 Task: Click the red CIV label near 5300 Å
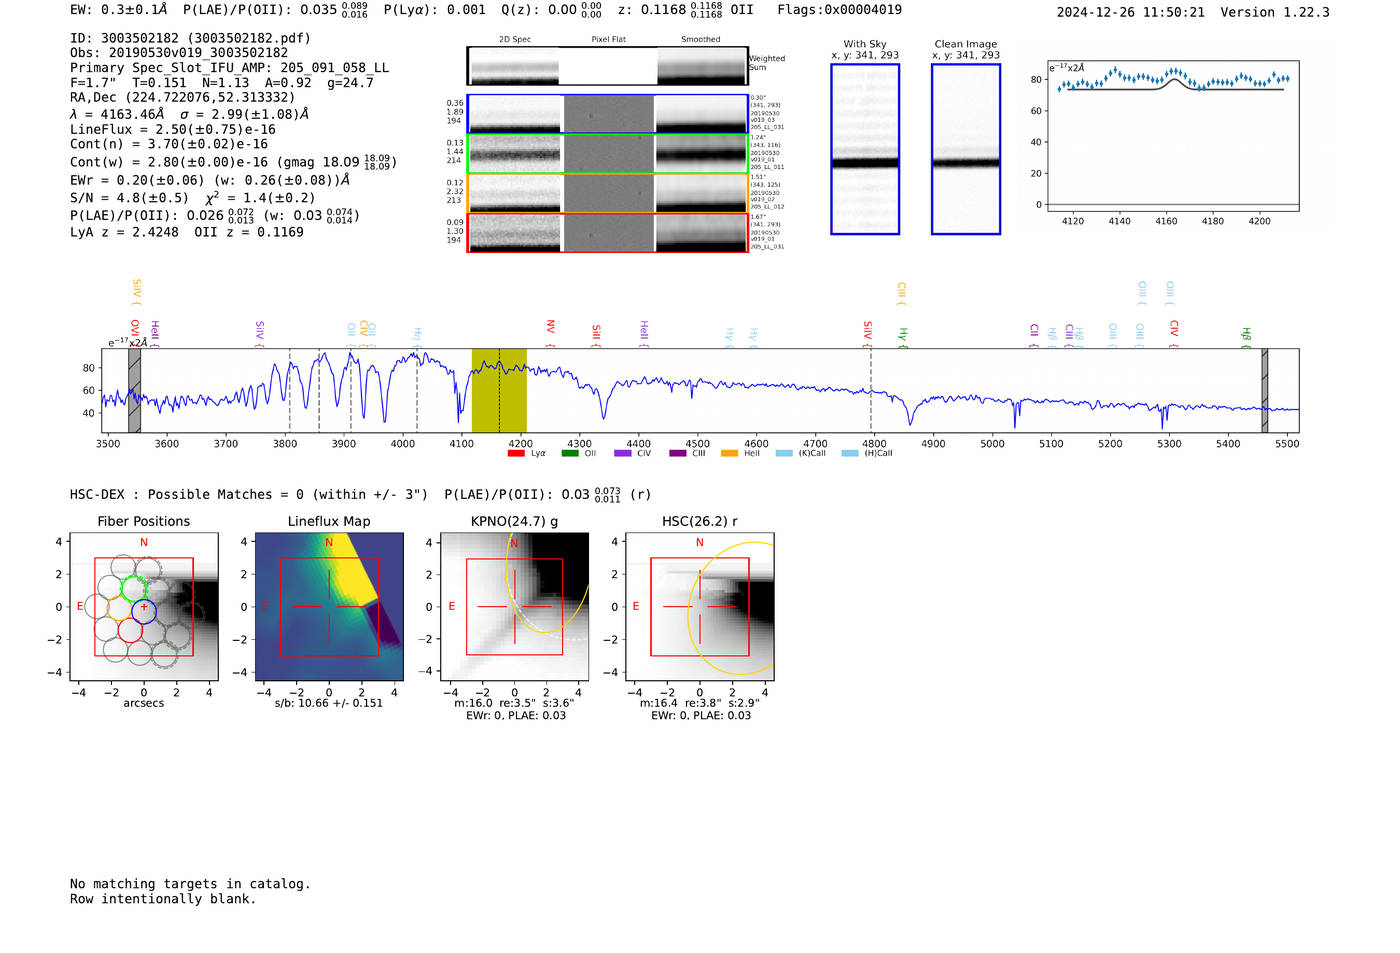click(1174, 332)
